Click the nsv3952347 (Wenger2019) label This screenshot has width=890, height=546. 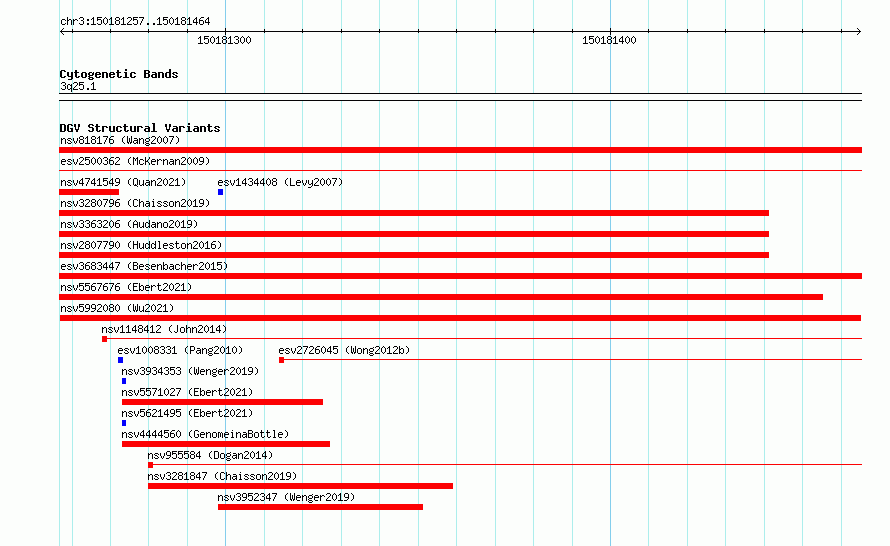click(x=286, y=497)
